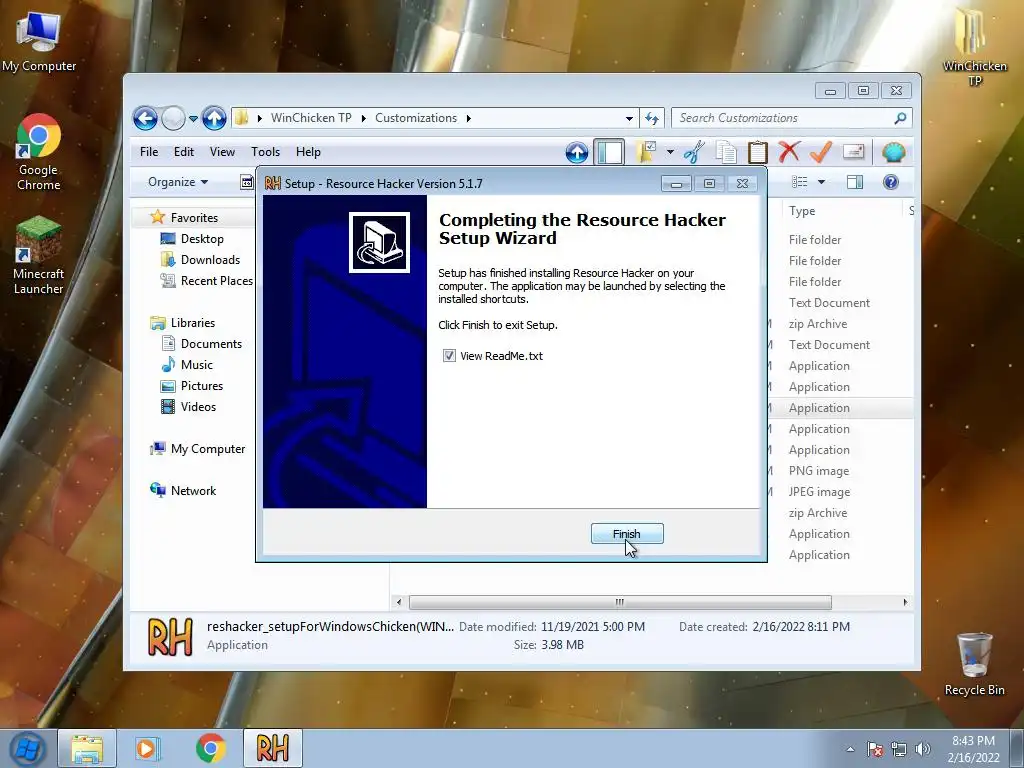Click the PNG image type entry
The width and height of the screenshot is (1024, 768).
click(819, 471)
